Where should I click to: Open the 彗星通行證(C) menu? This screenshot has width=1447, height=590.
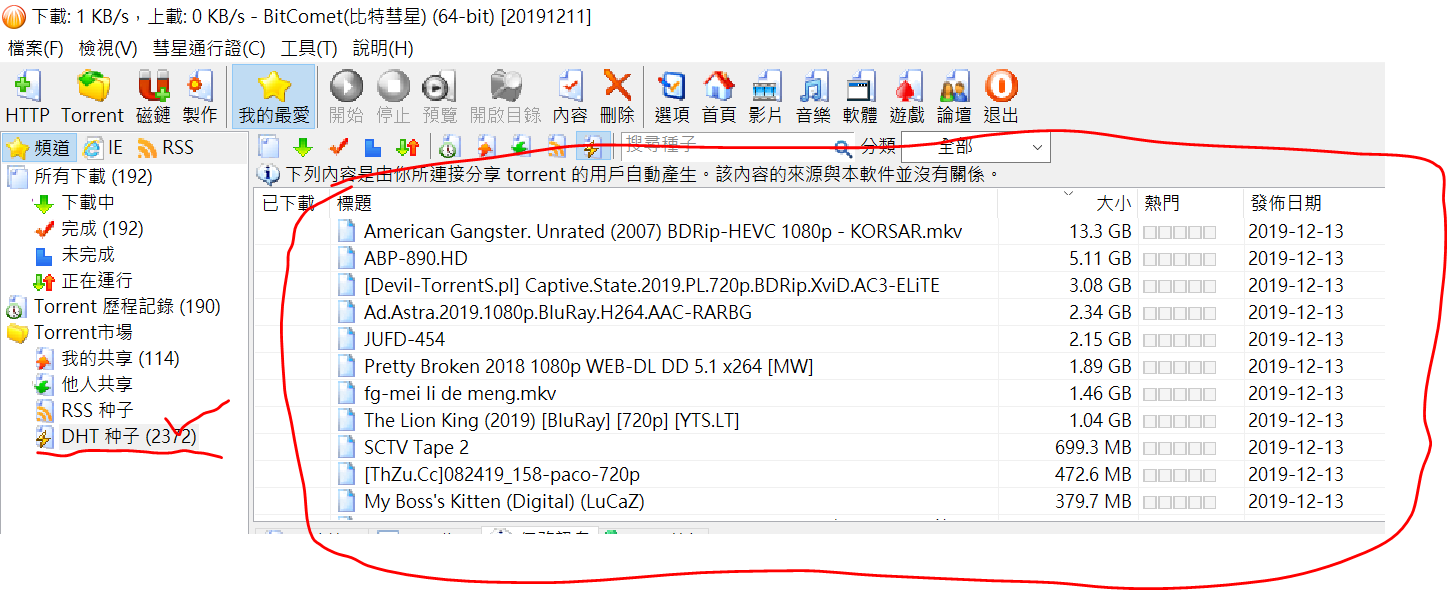point(209,48)
